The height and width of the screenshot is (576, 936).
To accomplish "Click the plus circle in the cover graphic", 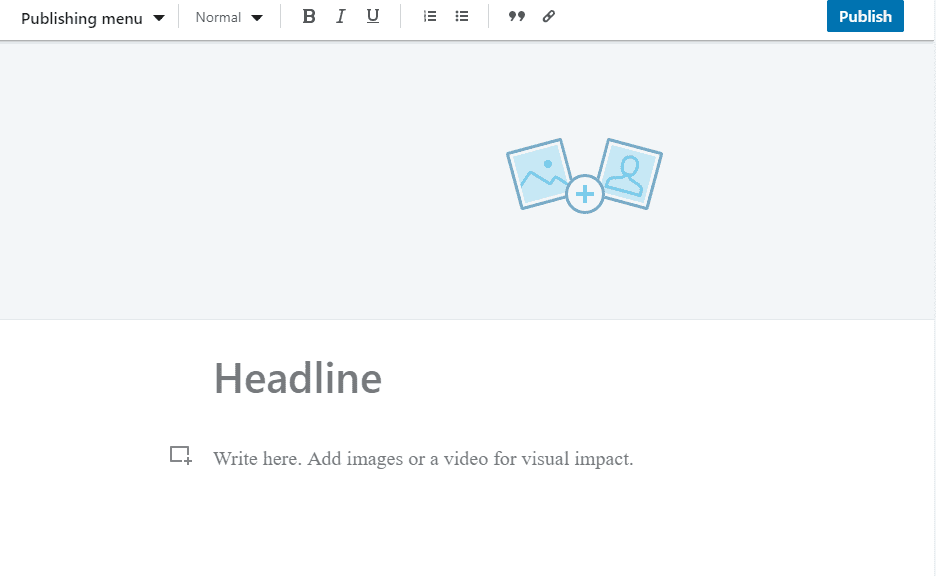I will coord(583,192).
